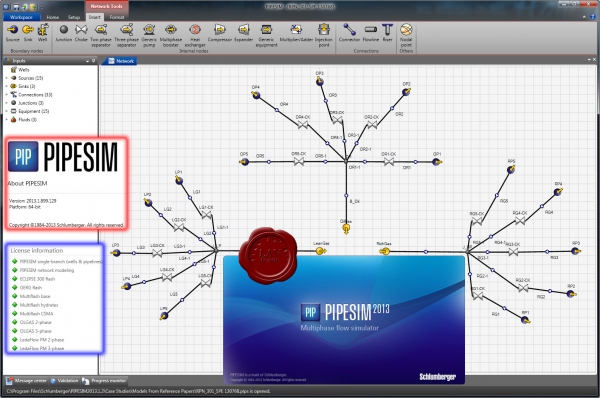This screenshot has width=600, height=398.
Task: Open the Workspace tab
Action: click(21, 17)
